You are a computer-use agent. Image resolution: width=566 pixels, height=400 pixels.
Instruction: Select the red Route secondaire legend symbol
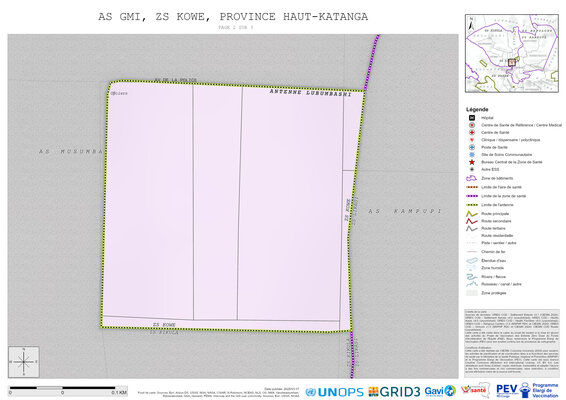tap(471, 221)
